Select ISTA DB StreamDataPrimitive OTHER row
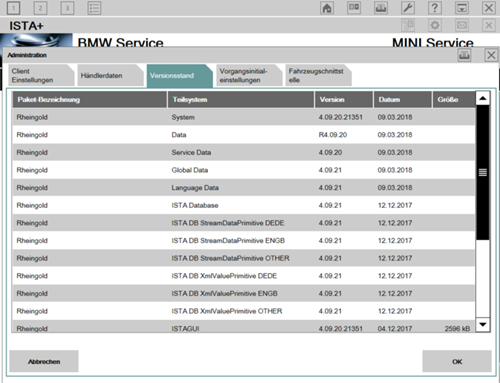The width and height of the screenshot is (500, 383). point(244,258)
